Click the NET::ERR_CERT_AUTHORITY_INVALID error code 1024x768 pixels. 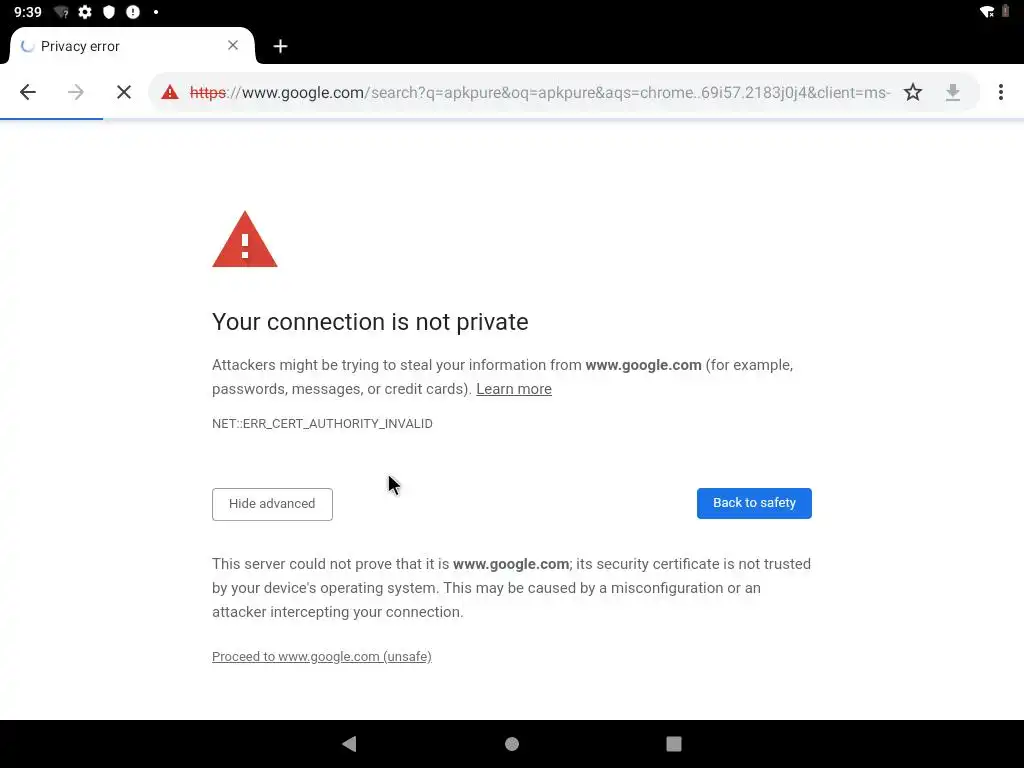[322, 423]
